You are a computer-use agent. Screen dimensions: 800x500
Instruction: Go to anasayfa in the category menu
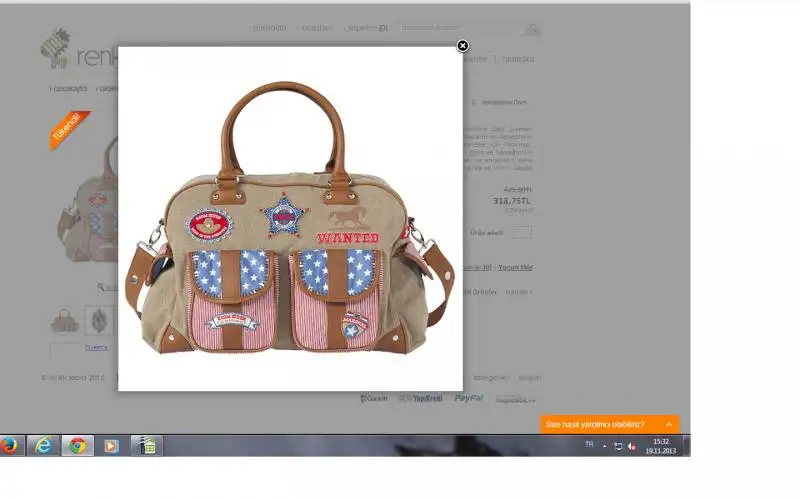point(70,89)
